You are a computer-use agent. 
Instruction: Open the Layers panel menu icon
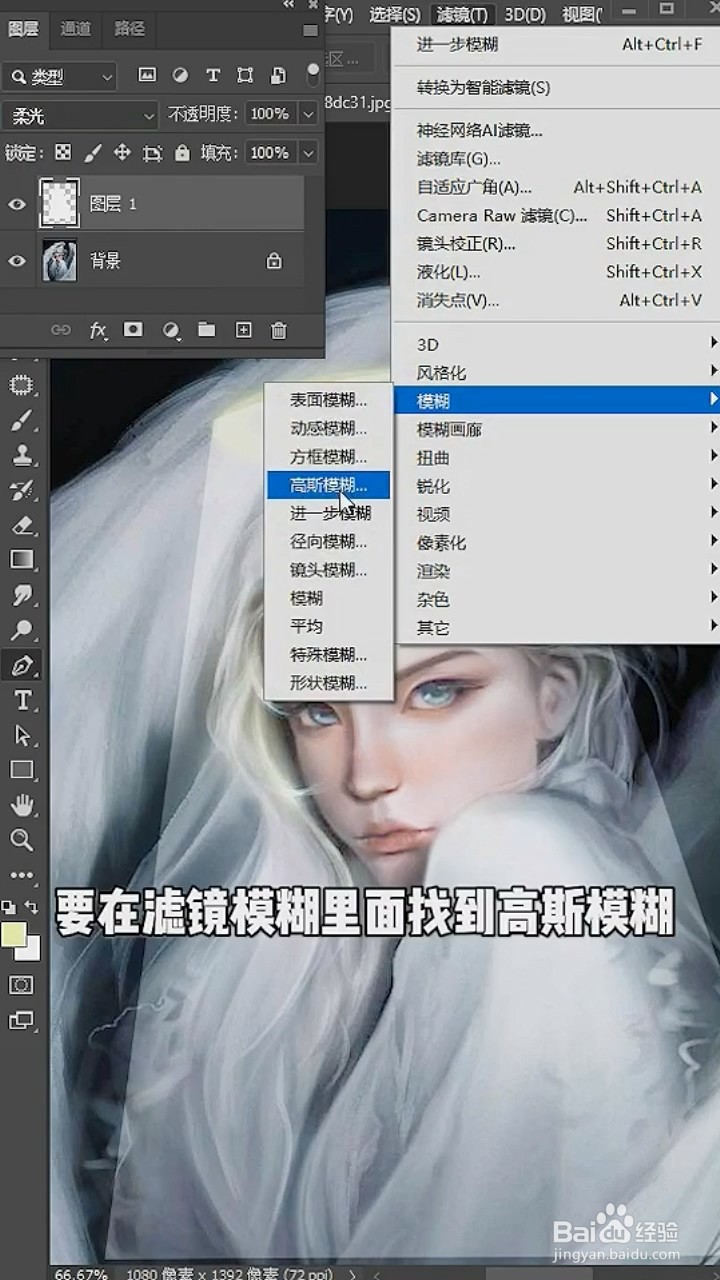pyautogui.click(x=309, y=30)
